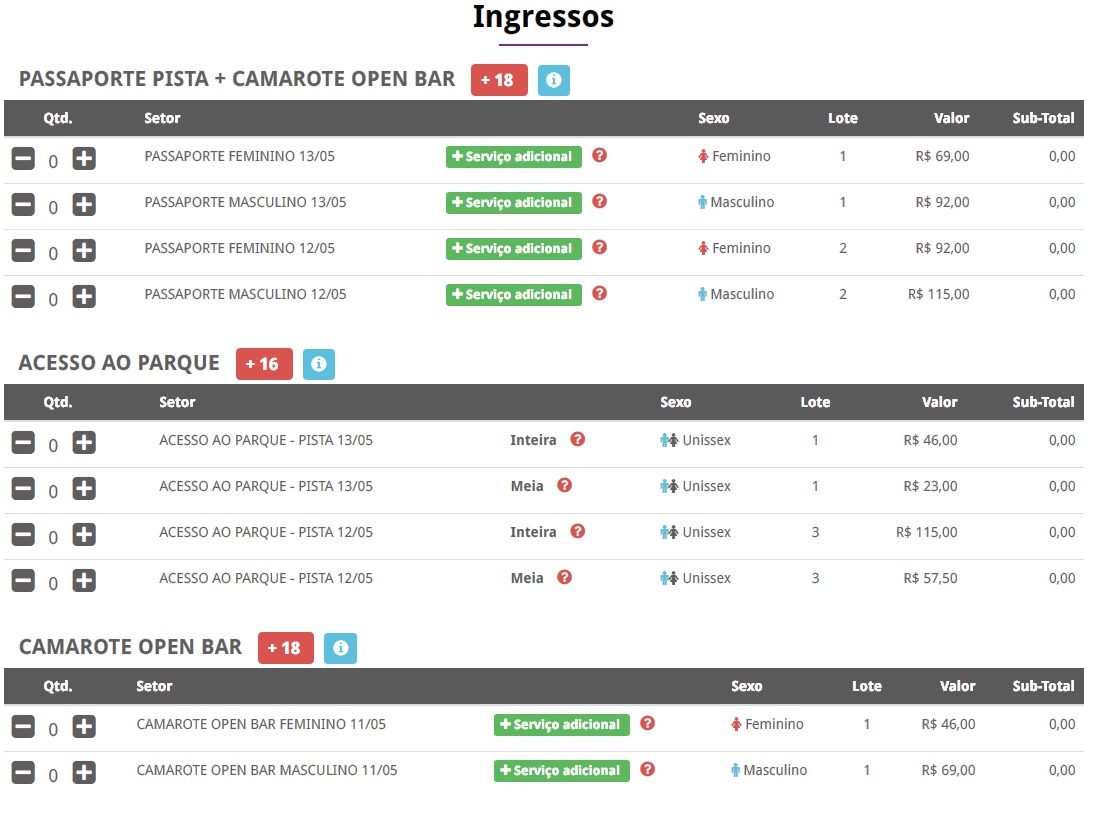Click help icon for Camarote Open Bar Masculino
The width and height of the screenshot is (1102, 828).
click(647, 770)
